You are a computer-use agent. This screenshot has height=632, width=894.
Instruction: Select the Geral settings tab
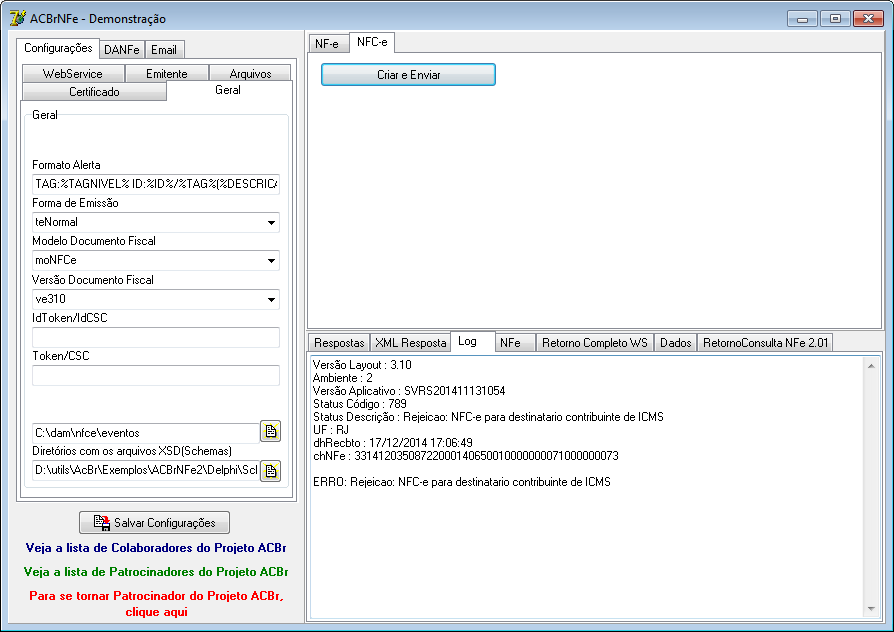(x=228, y=90)
